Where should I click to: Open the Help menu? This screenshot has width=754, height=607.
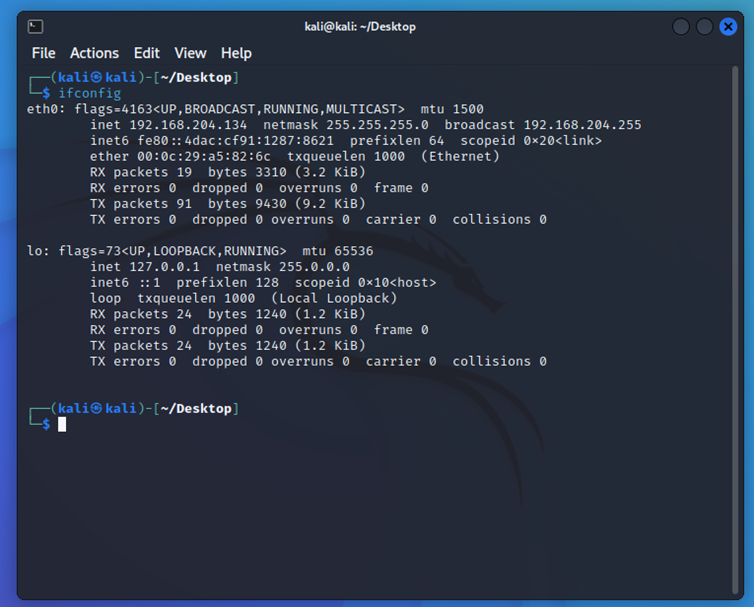pyautogui.click(x=236, y=53)
